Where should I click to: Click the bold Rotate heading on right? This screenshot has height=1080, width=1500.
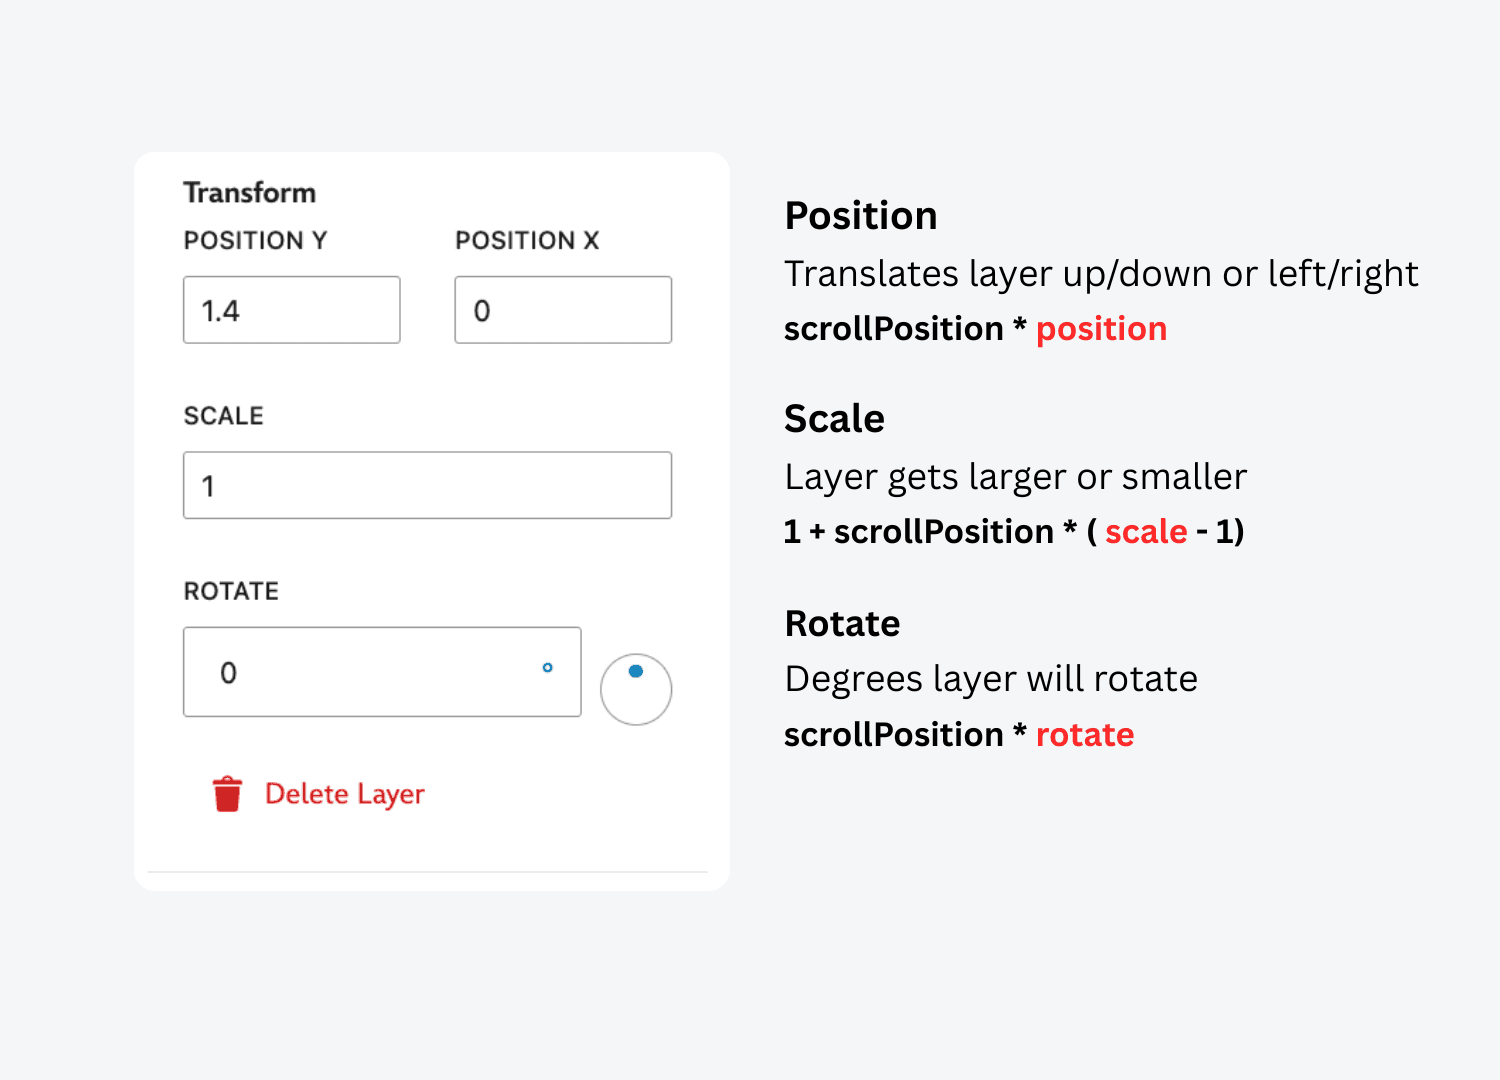(842, 624)
